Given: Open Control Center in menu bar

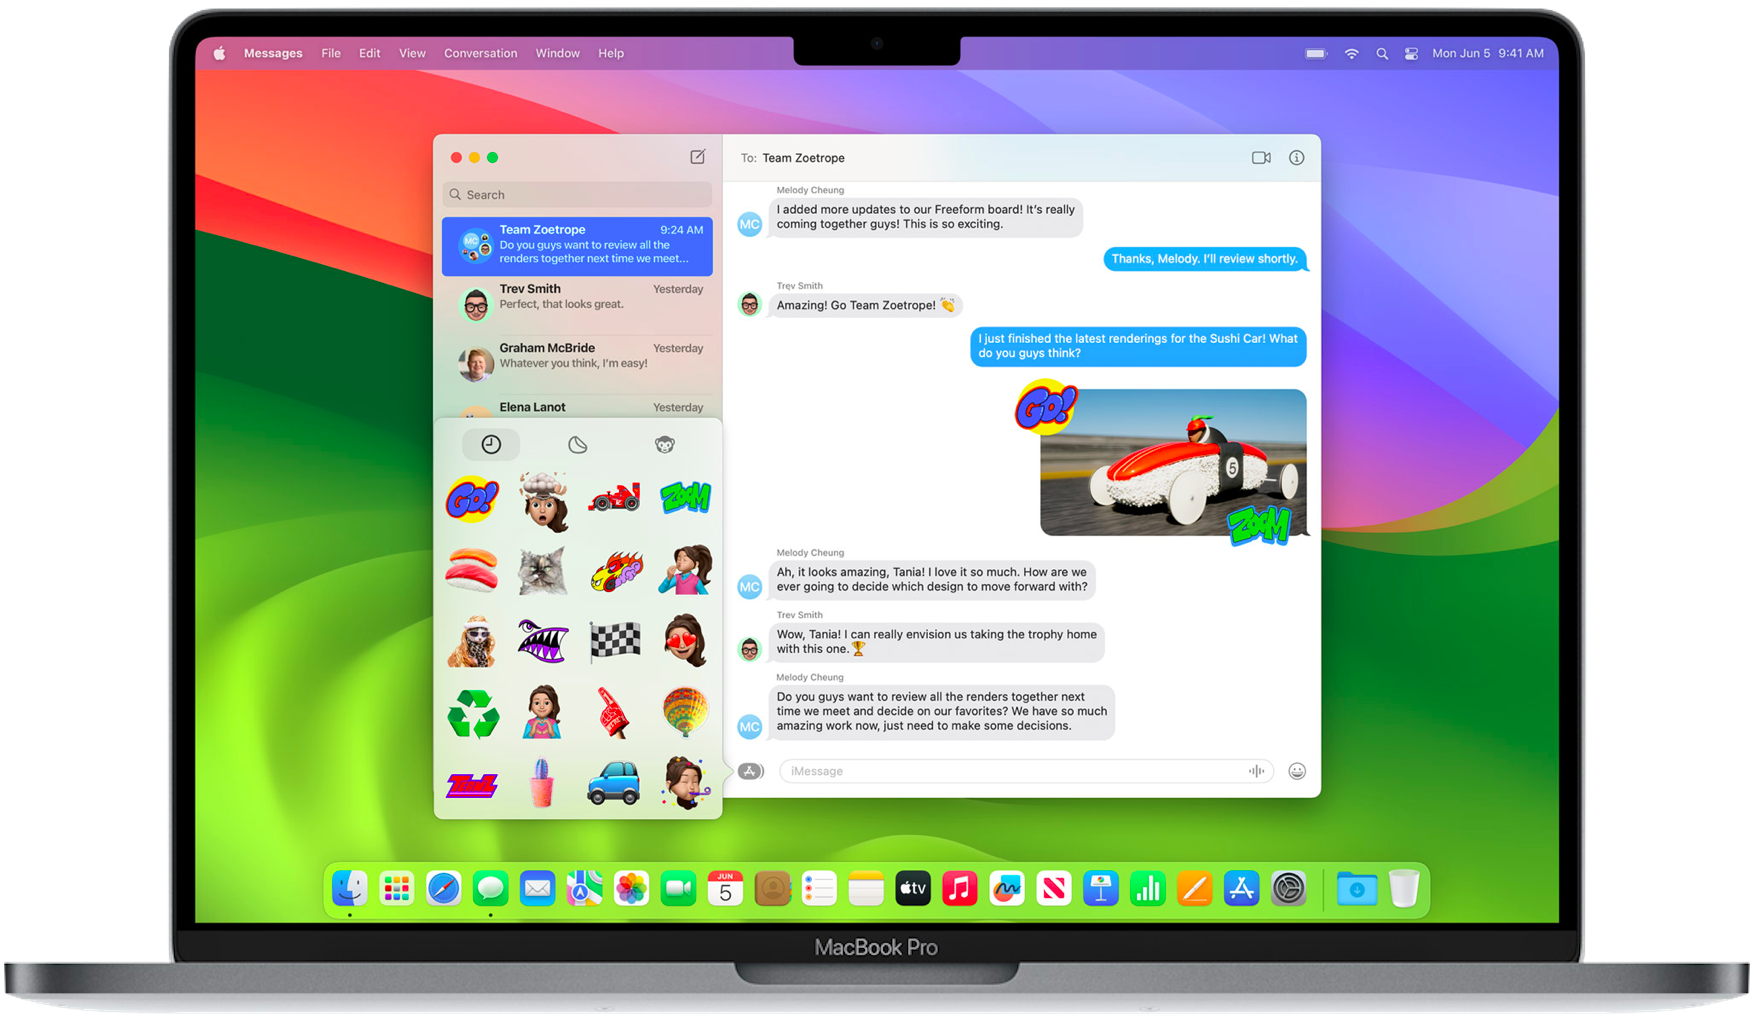Looking at the screenshot, I should (1411, 54).
